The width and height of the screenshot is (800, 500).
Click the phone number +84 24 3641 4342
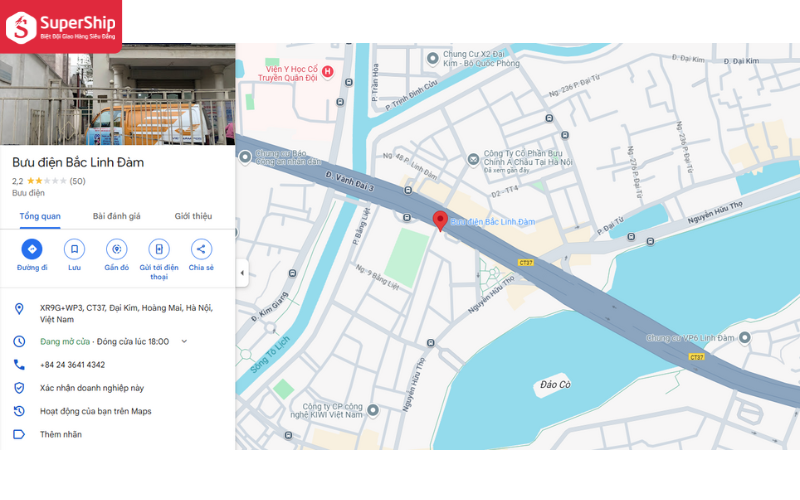pyautogui.click(x=72, y=365)
